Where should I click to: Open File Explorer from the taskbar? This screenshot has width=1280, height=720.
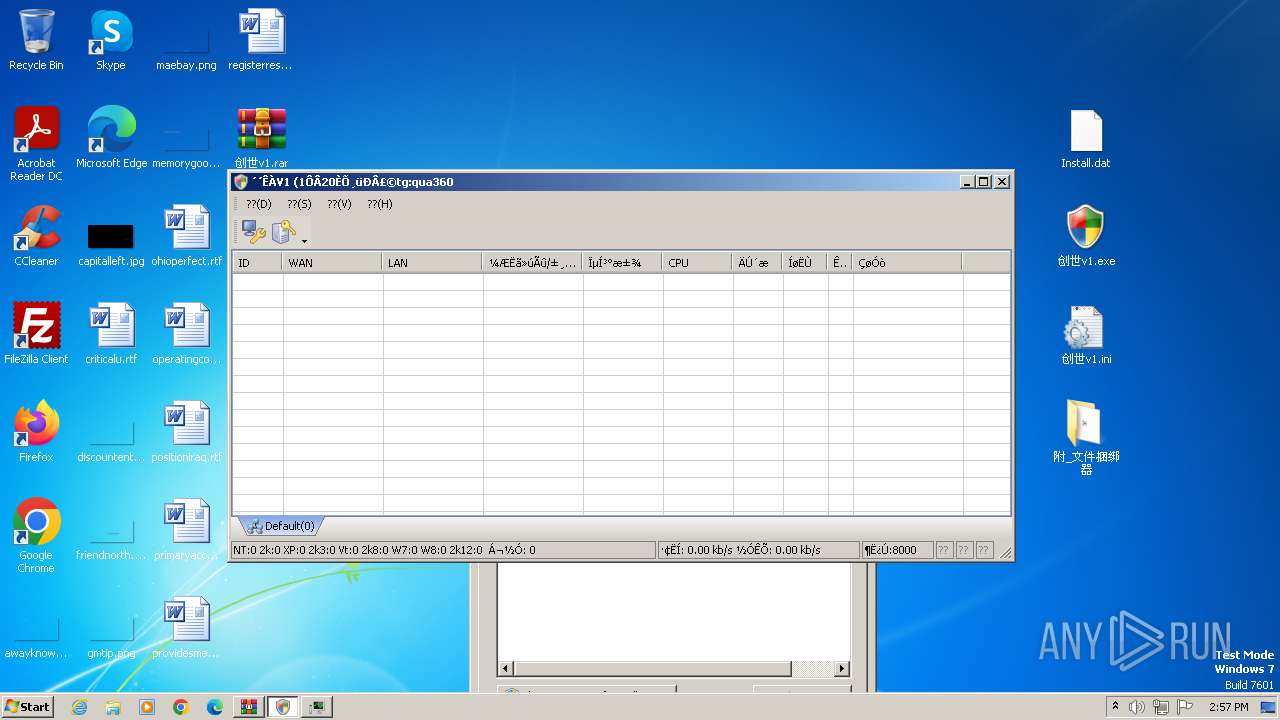pyautogui.click(x=113, y=707)
